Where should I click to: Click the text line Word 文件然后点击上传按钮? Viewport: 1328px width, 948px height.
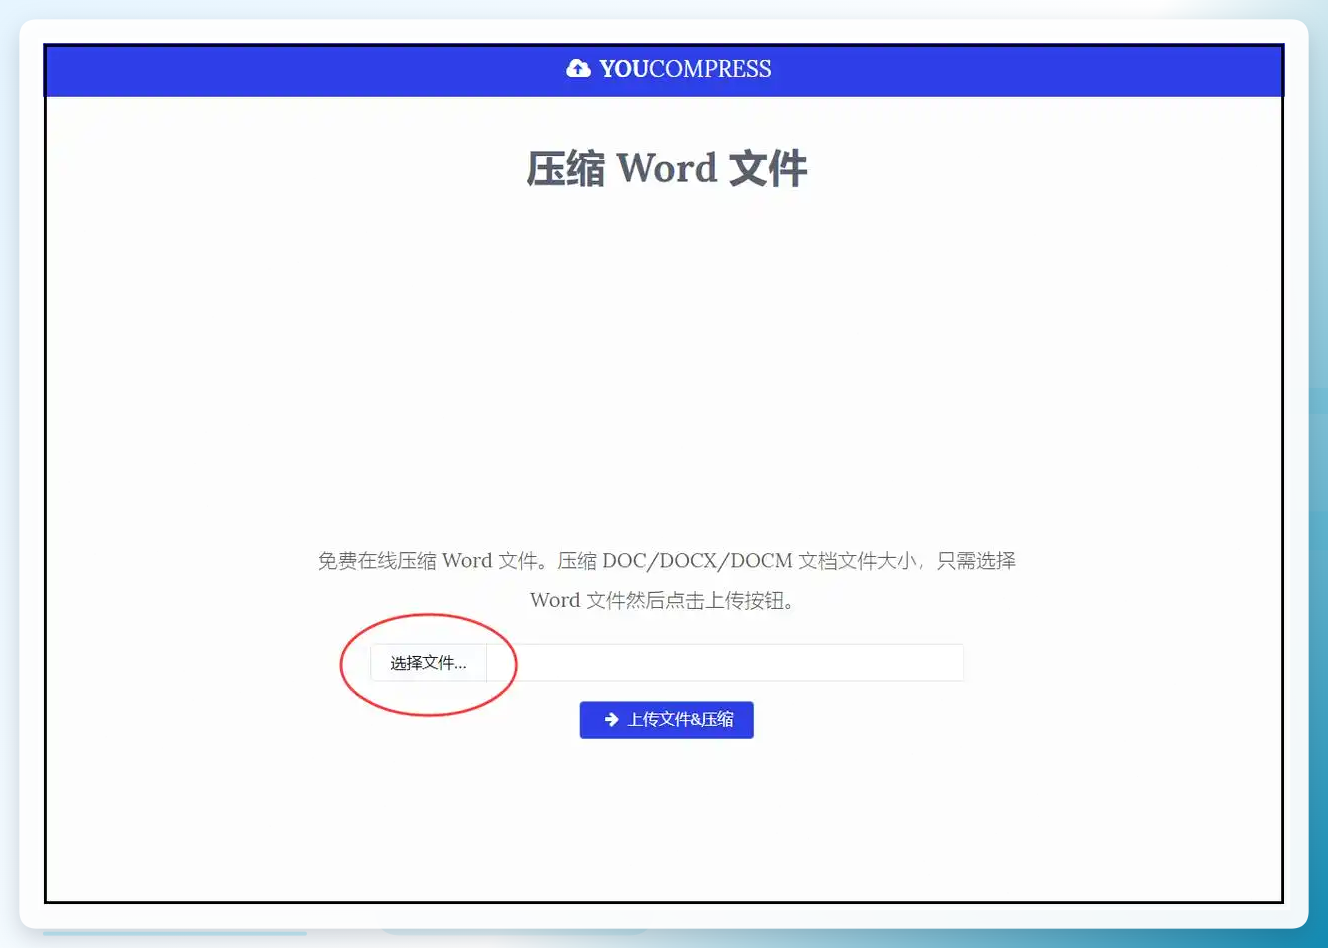click(x=662, y=601)
